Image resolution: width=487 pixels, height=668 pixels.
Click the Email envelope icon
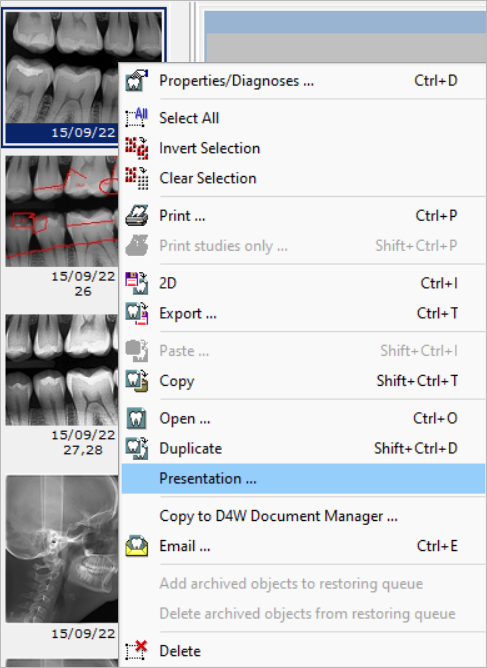[x=137, y=546]
